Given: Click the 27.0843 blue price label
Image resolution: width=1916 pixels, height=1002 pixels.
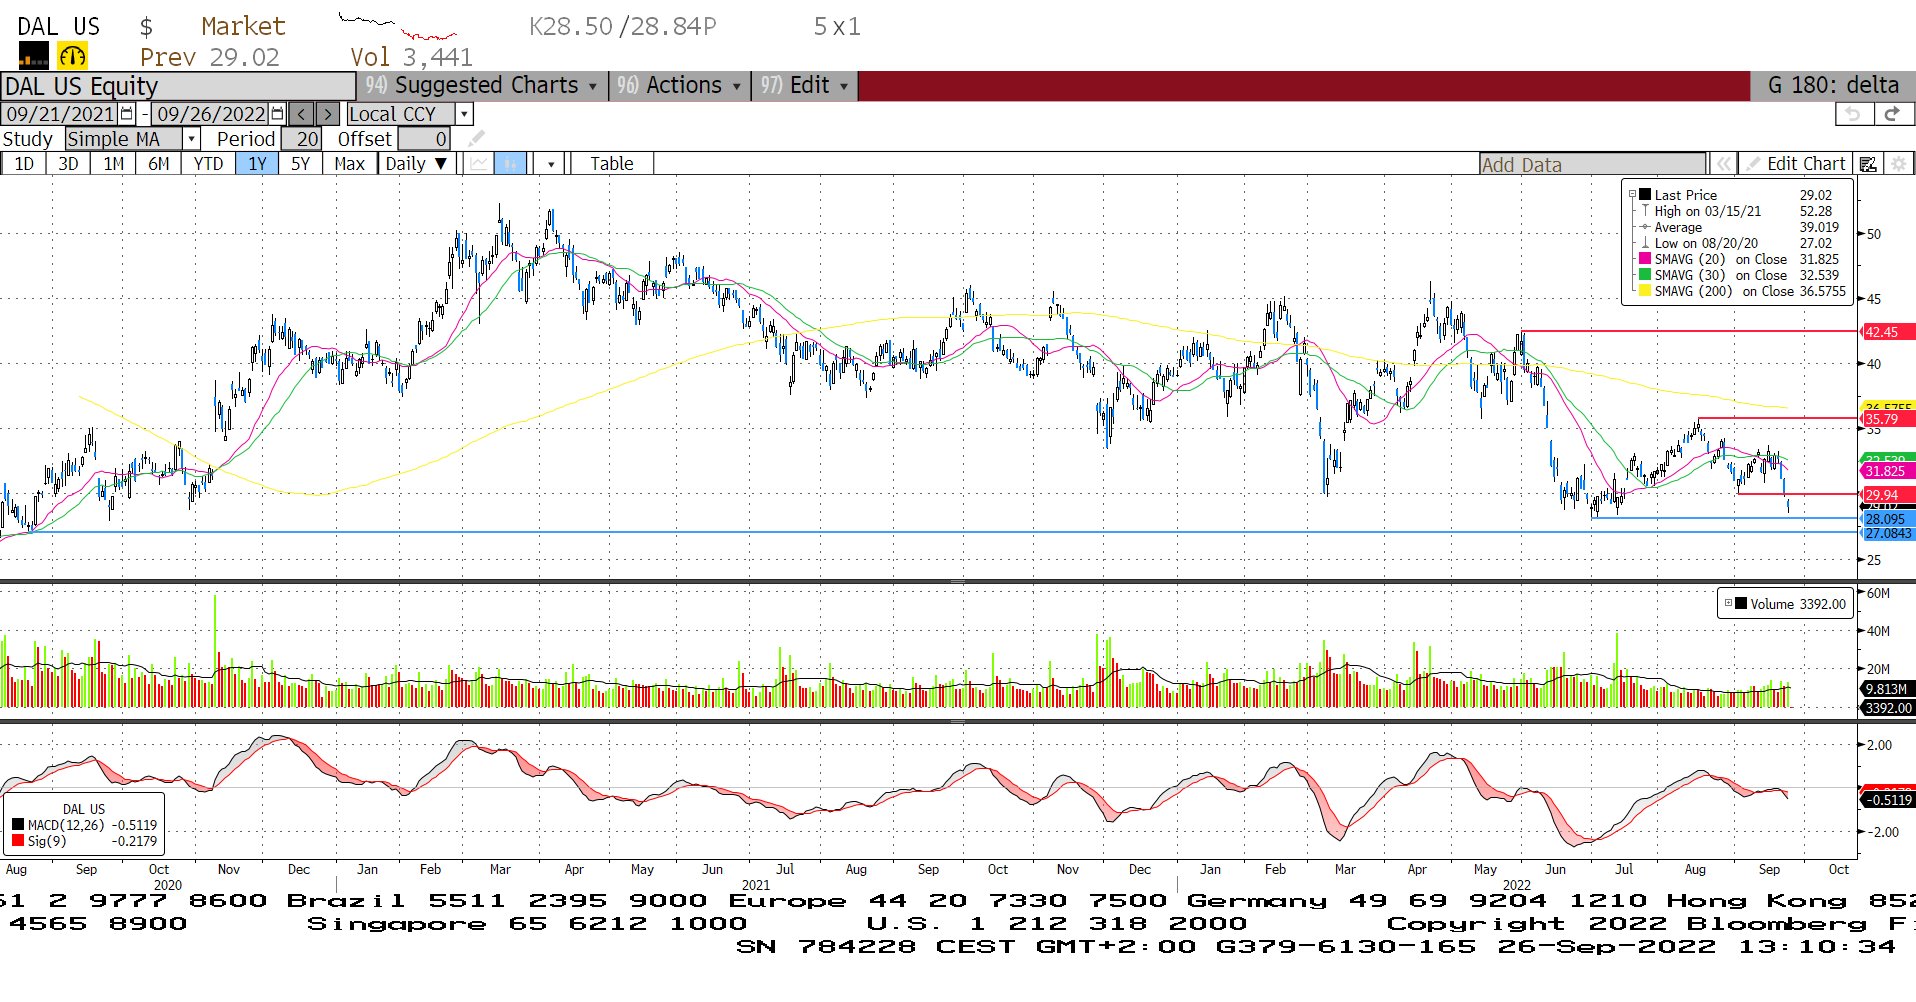Looking at the screenshot, I should coord(1888,534).
